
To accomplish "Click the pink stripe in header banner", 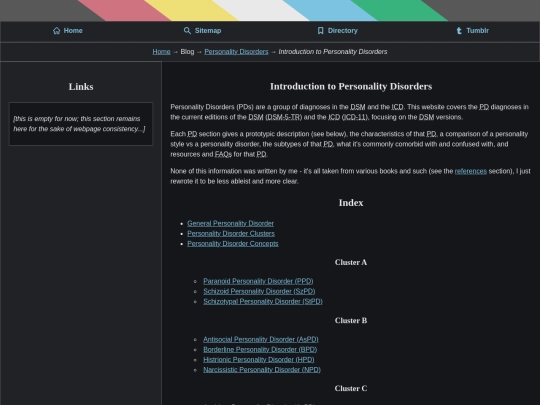I will click(x=124, y=10).
